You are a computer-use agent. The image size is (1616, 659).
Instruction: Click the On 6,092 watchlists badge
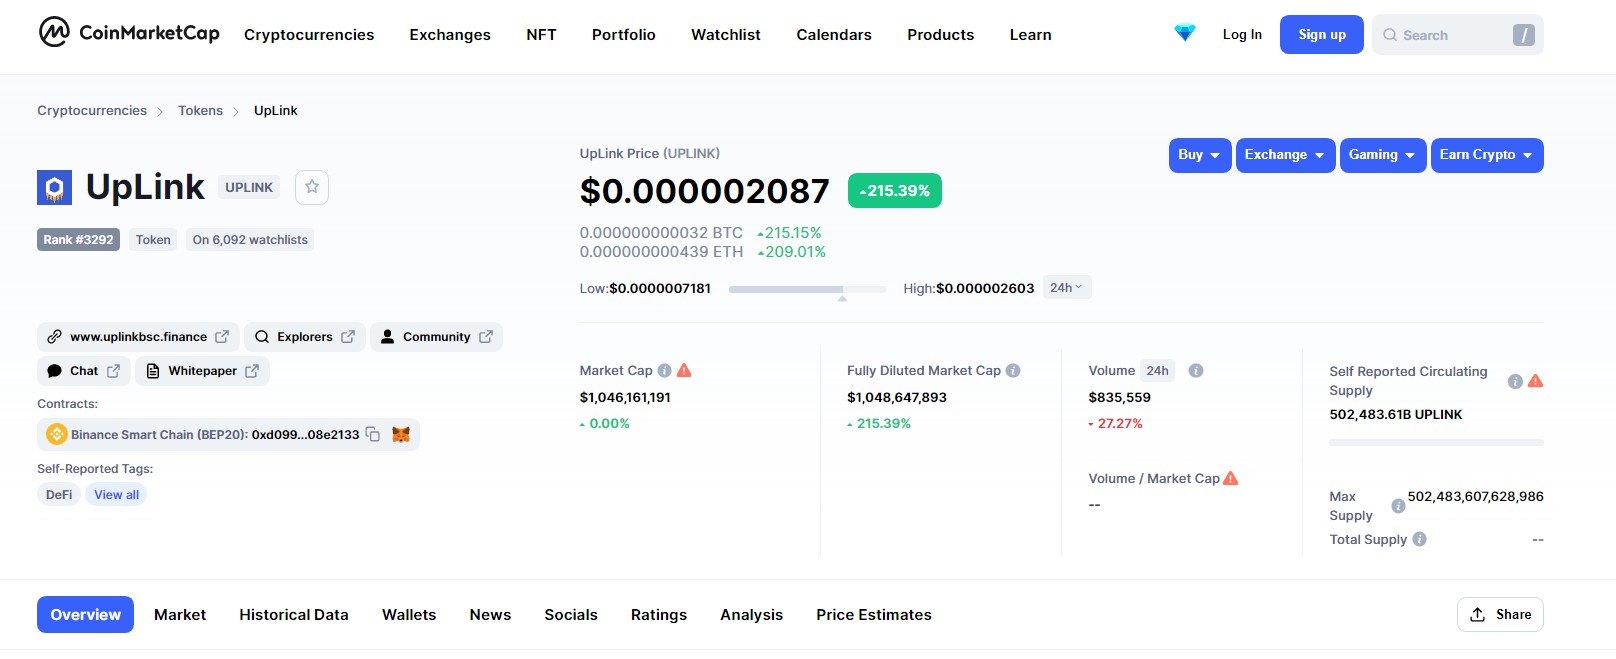[250, 240]
